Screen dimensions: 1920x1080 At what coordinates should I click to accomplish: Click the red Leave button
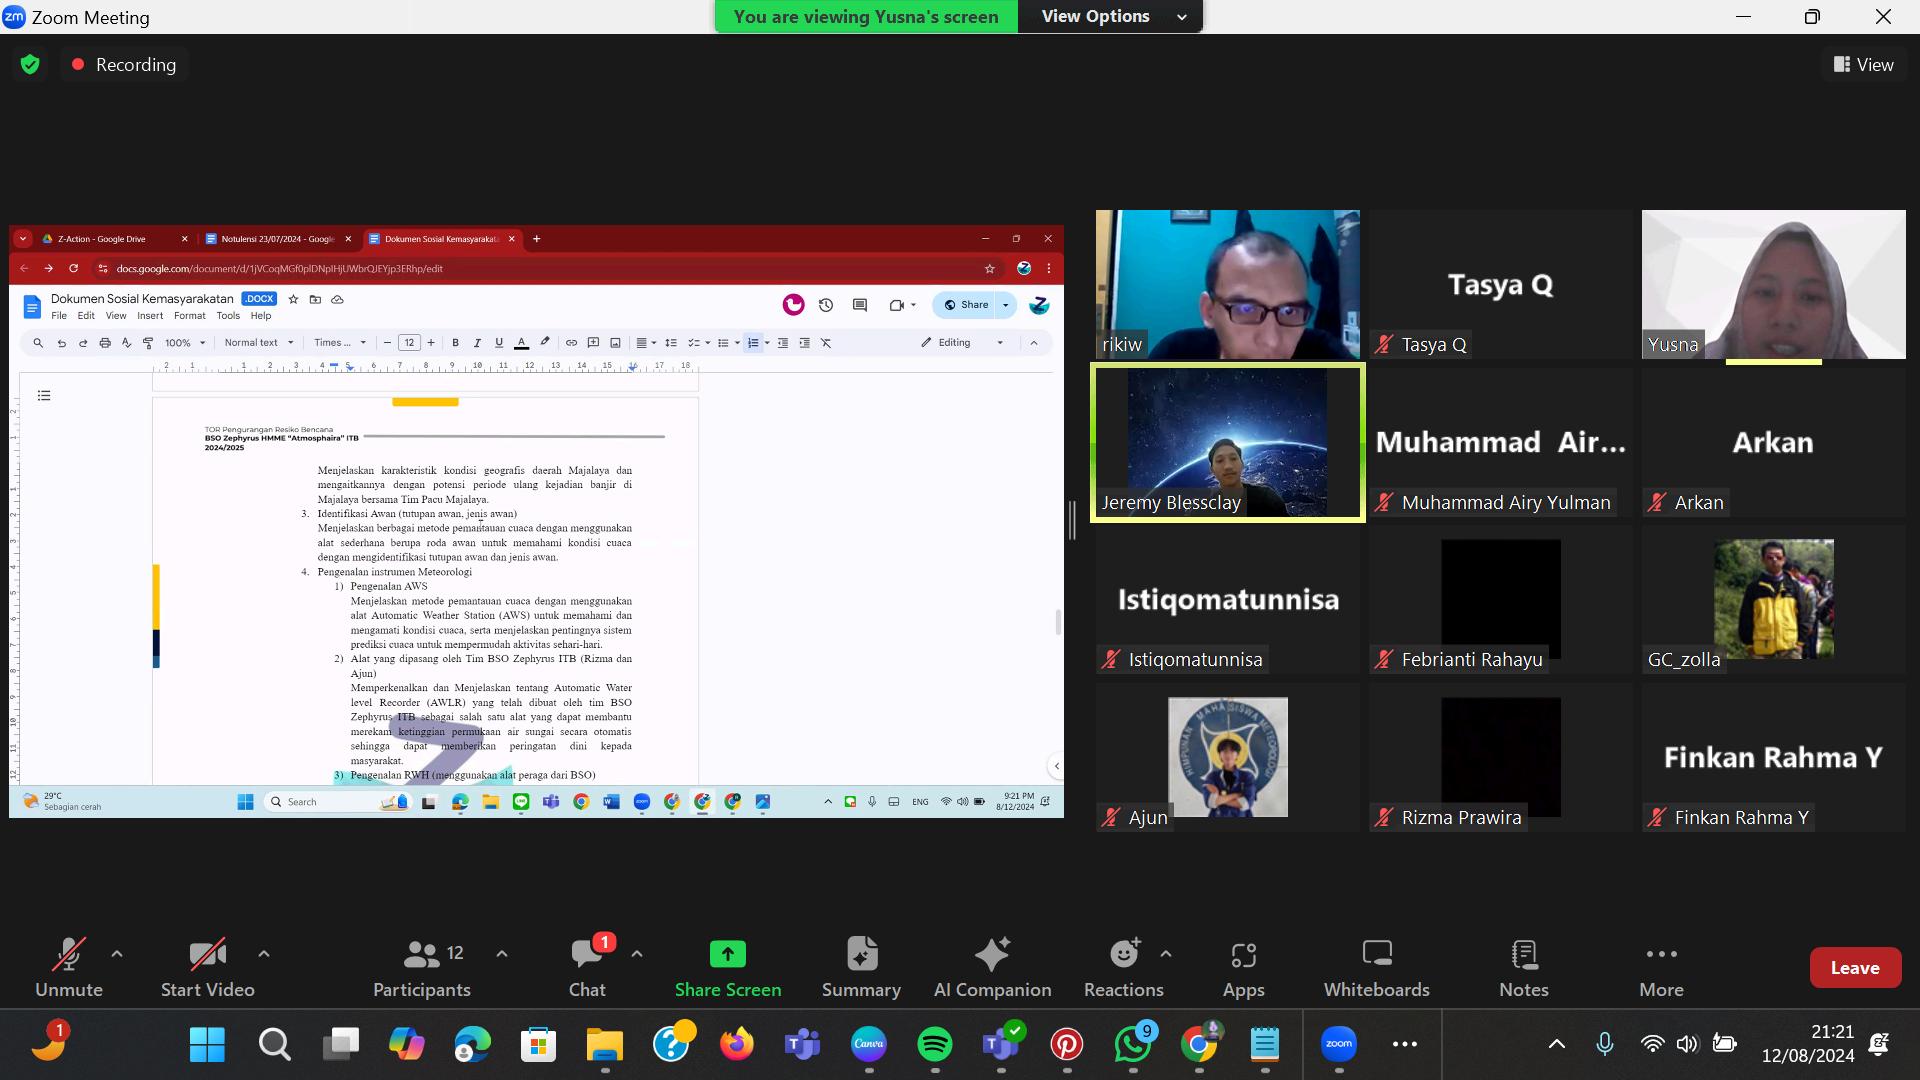pos(1854,967)
